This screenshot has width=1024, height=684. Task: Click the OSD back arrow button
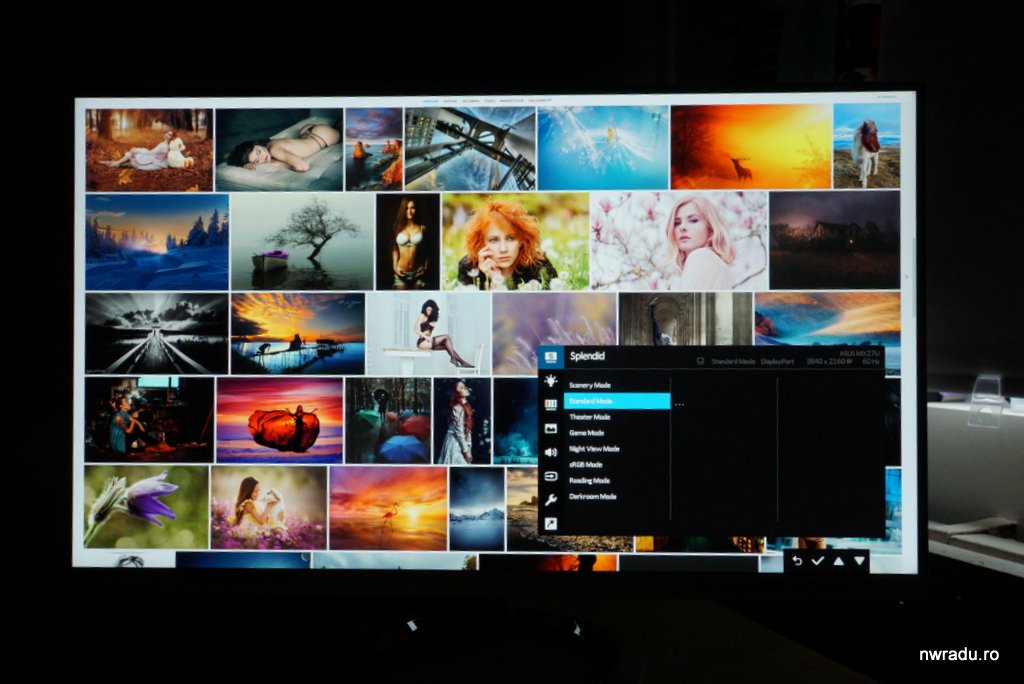(x=797, y=561)
